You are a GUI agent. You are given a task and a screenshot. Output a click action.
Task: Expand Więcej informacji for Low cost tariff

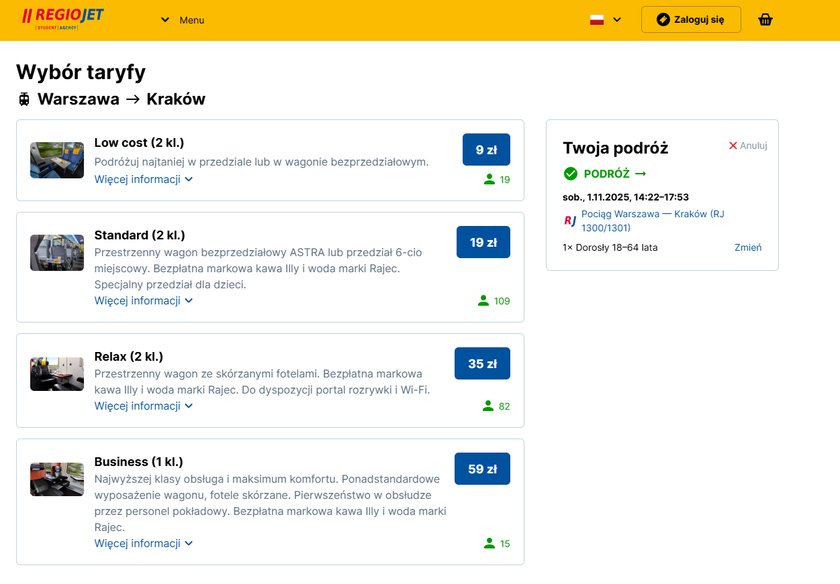[x=143, y=180]
